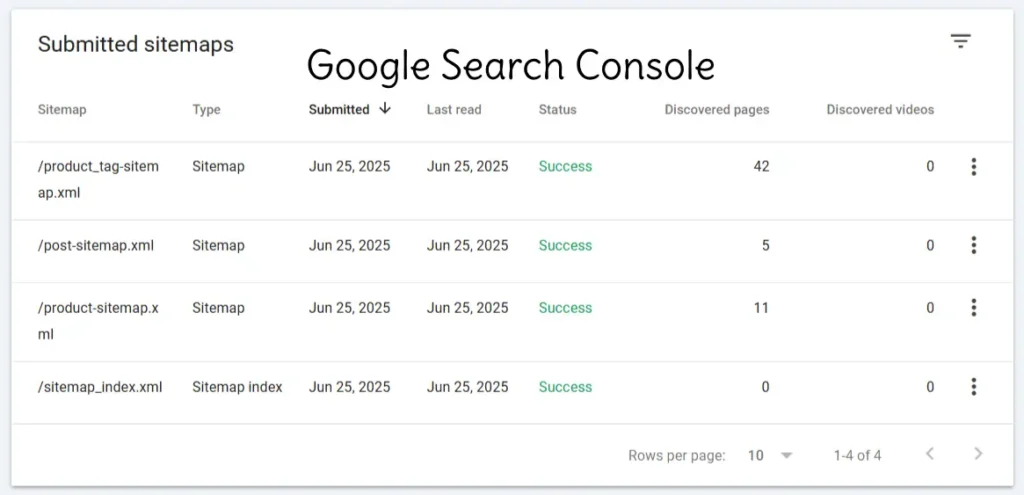This screenshot has width=1024, height=495.
Task: Click the Submitted sort arrow icon
Action: 385,109
